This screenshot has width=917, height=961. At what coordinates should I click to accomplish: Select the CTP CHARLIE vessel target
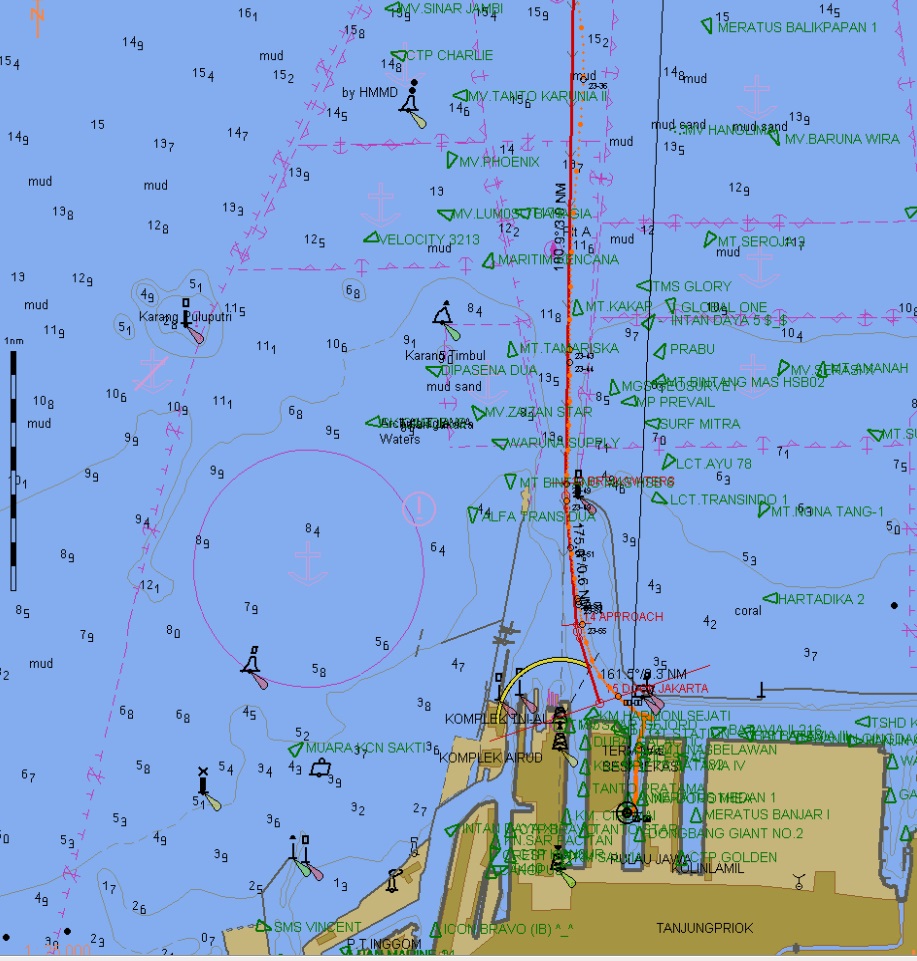tap(398, 56)
